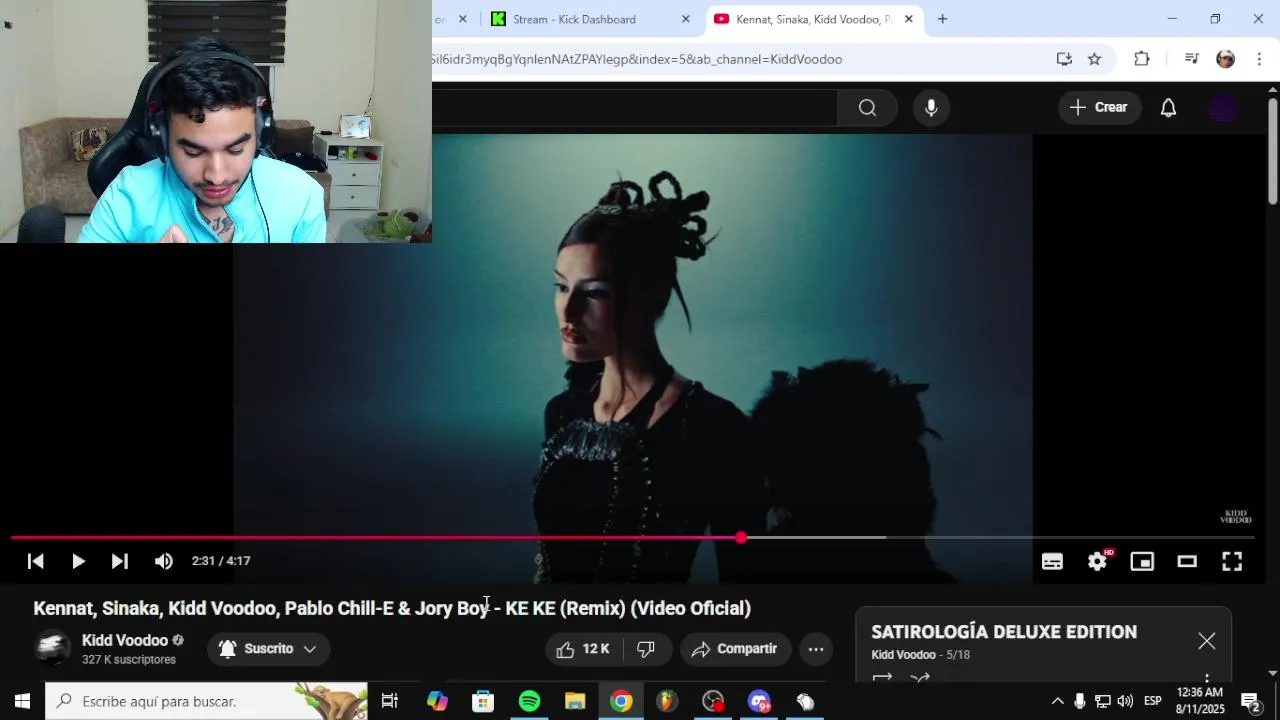
Task: Dislike the video
Action: tap(646, 649)
